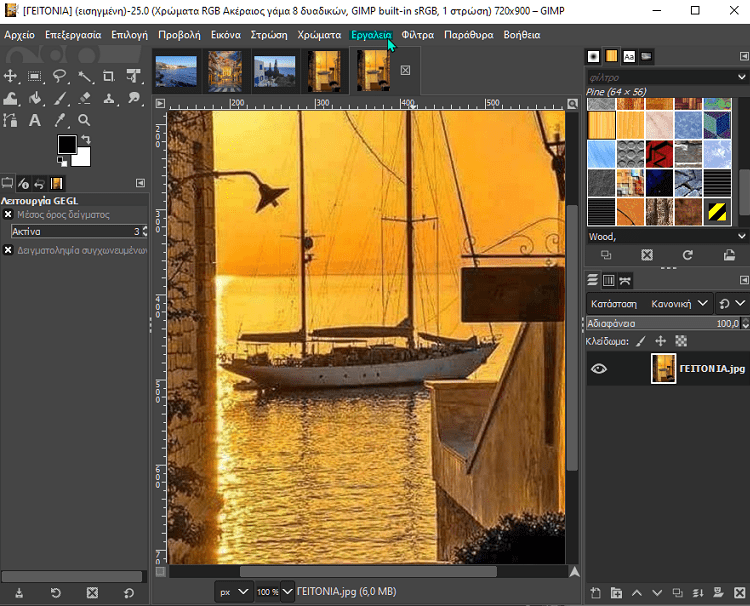Viewport: 750px width, 606px height.
Task: Activate the Text tool
Action: (x=35, y=120)
